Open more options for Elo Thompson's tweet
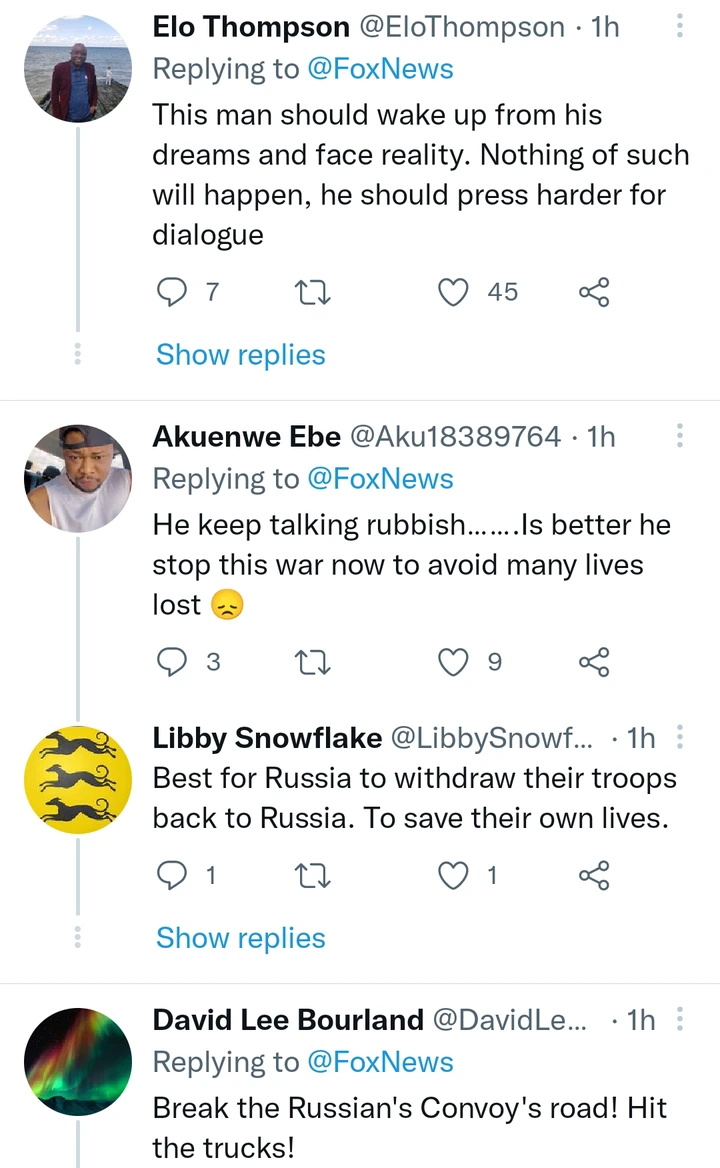This screenshot has height=1168, width=720. (x=680, y=28)
